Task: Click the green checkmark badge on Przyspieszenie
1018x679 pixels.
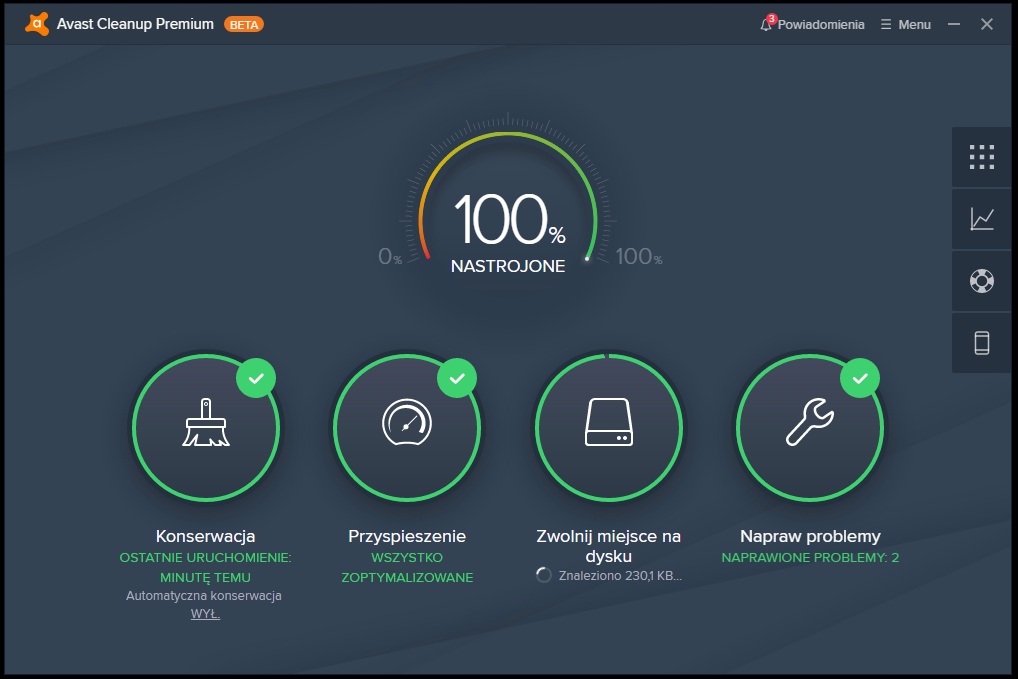Action: (457, 378)
